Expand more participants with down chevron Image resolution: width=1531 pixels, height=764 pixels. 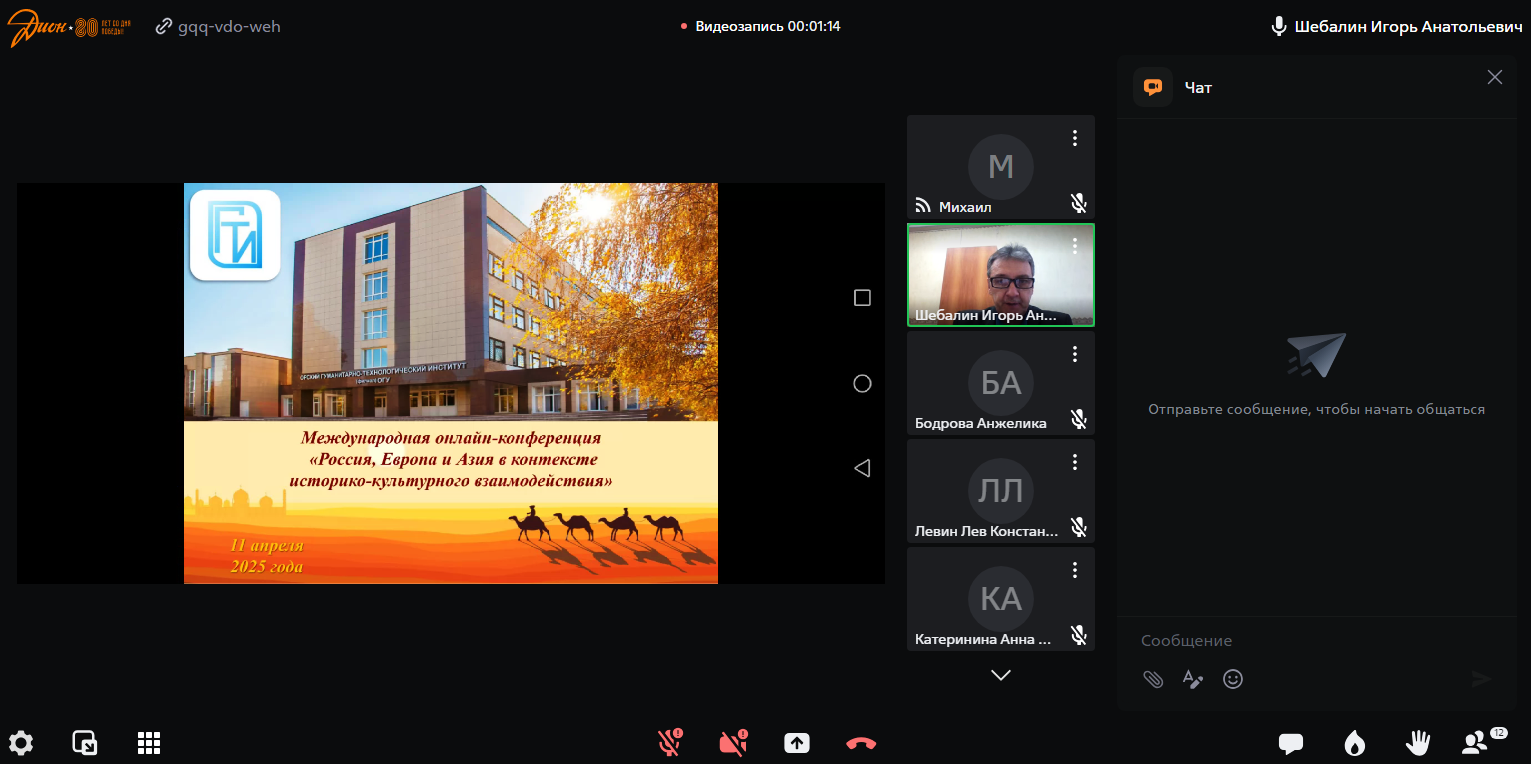pyautogui.click(x=1001, y=675)
